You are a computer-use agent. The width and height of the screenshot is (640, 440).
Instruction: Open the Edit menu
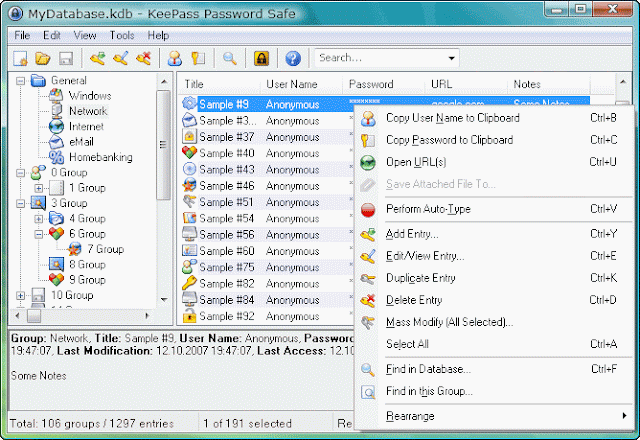pos(51,36)
